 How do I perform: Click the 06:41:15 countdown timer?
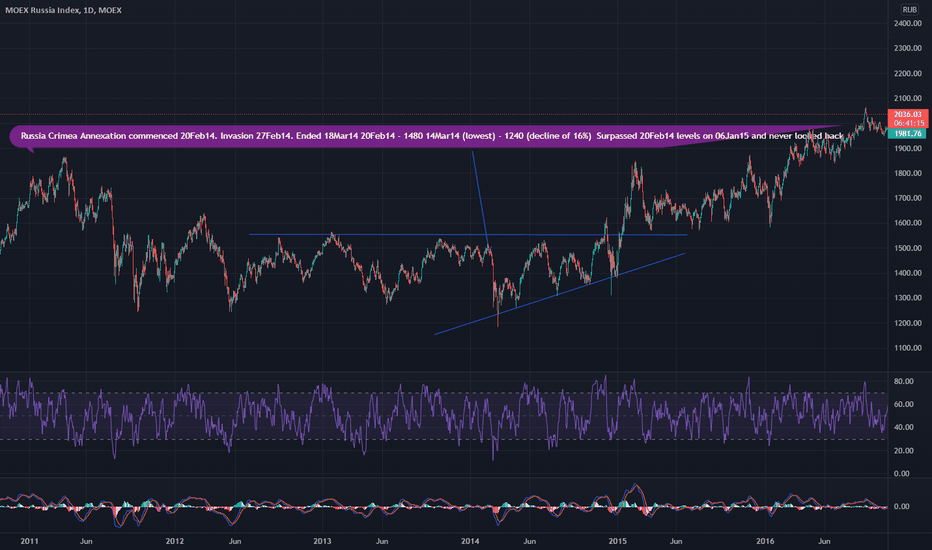pyautogui.click(x=908, y=123)
